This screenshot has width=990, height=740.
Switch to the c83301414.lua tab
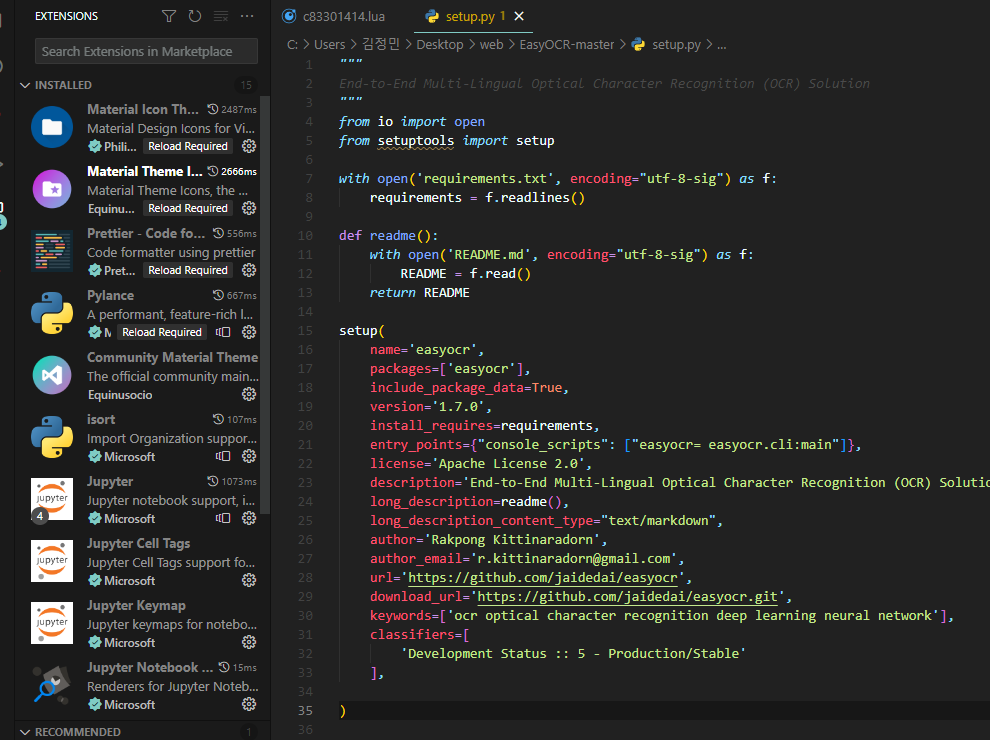tap(343, 17)
